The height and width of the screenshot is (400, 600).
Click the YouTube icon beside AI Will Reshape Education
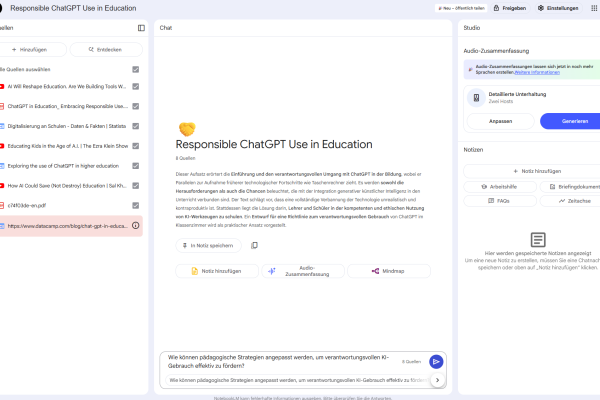coord(2,87)
